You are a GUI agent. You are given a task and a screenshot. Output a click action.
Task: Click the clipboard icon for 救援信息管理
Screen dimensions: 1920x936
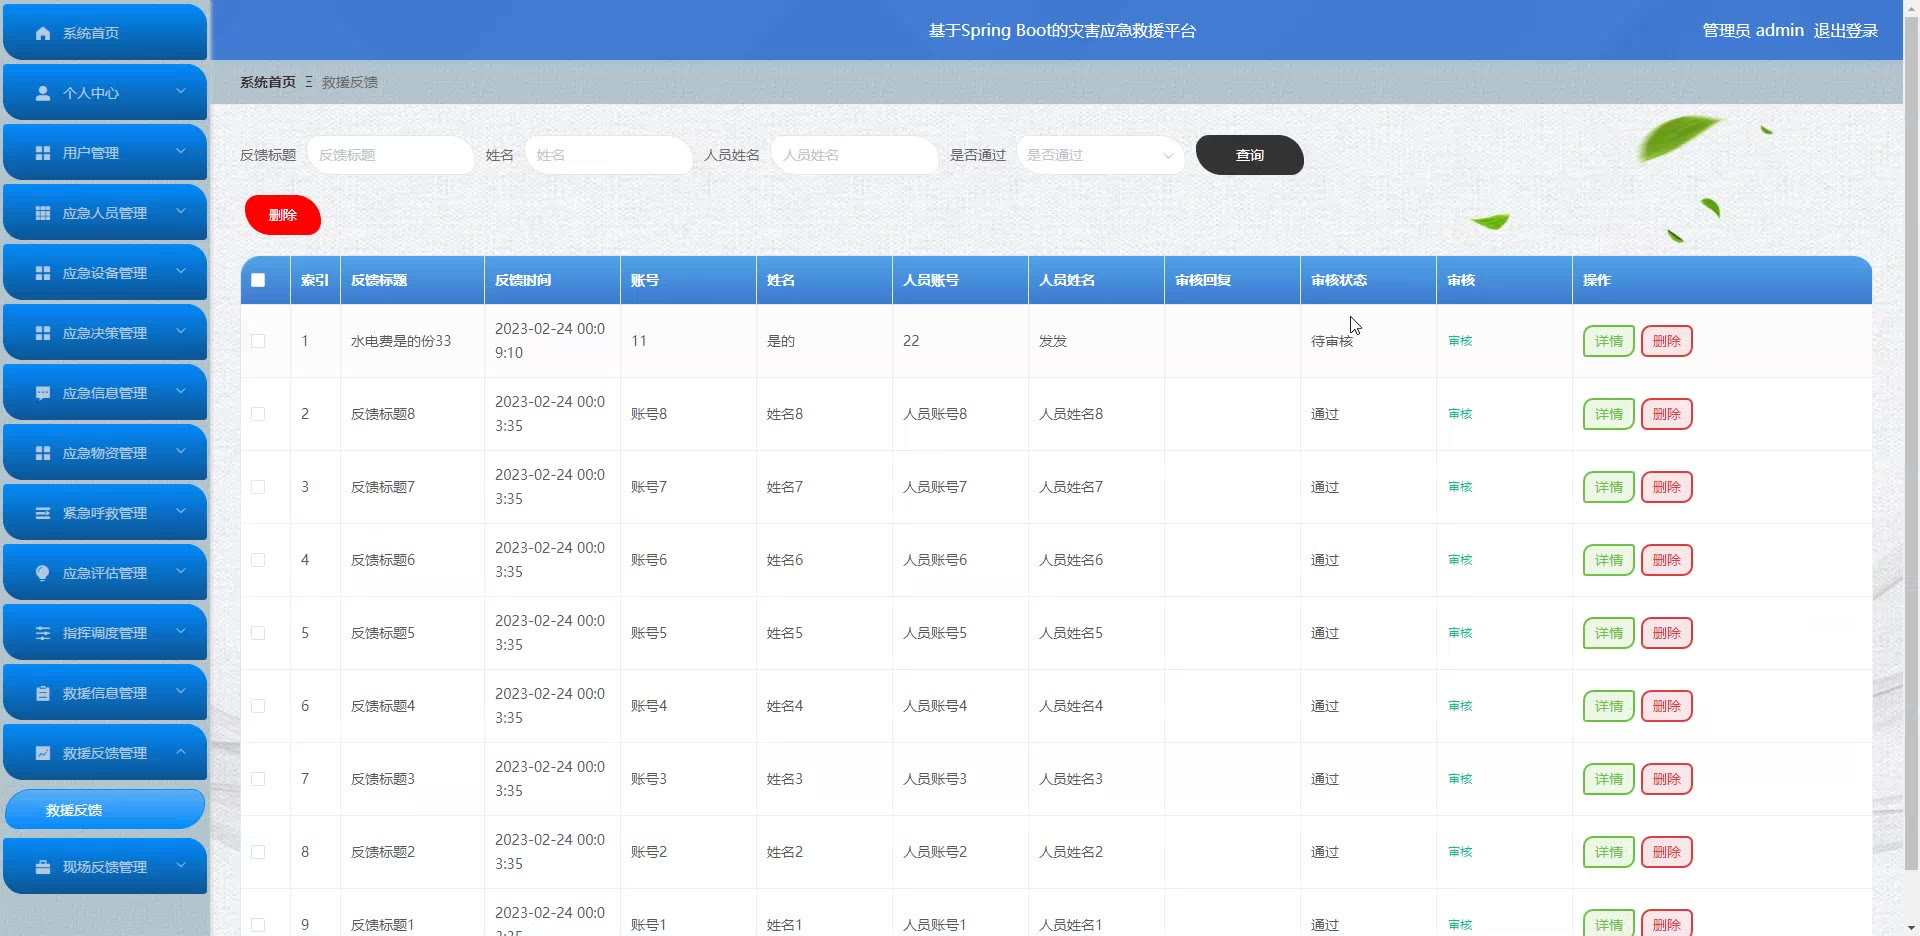point(43,693)
